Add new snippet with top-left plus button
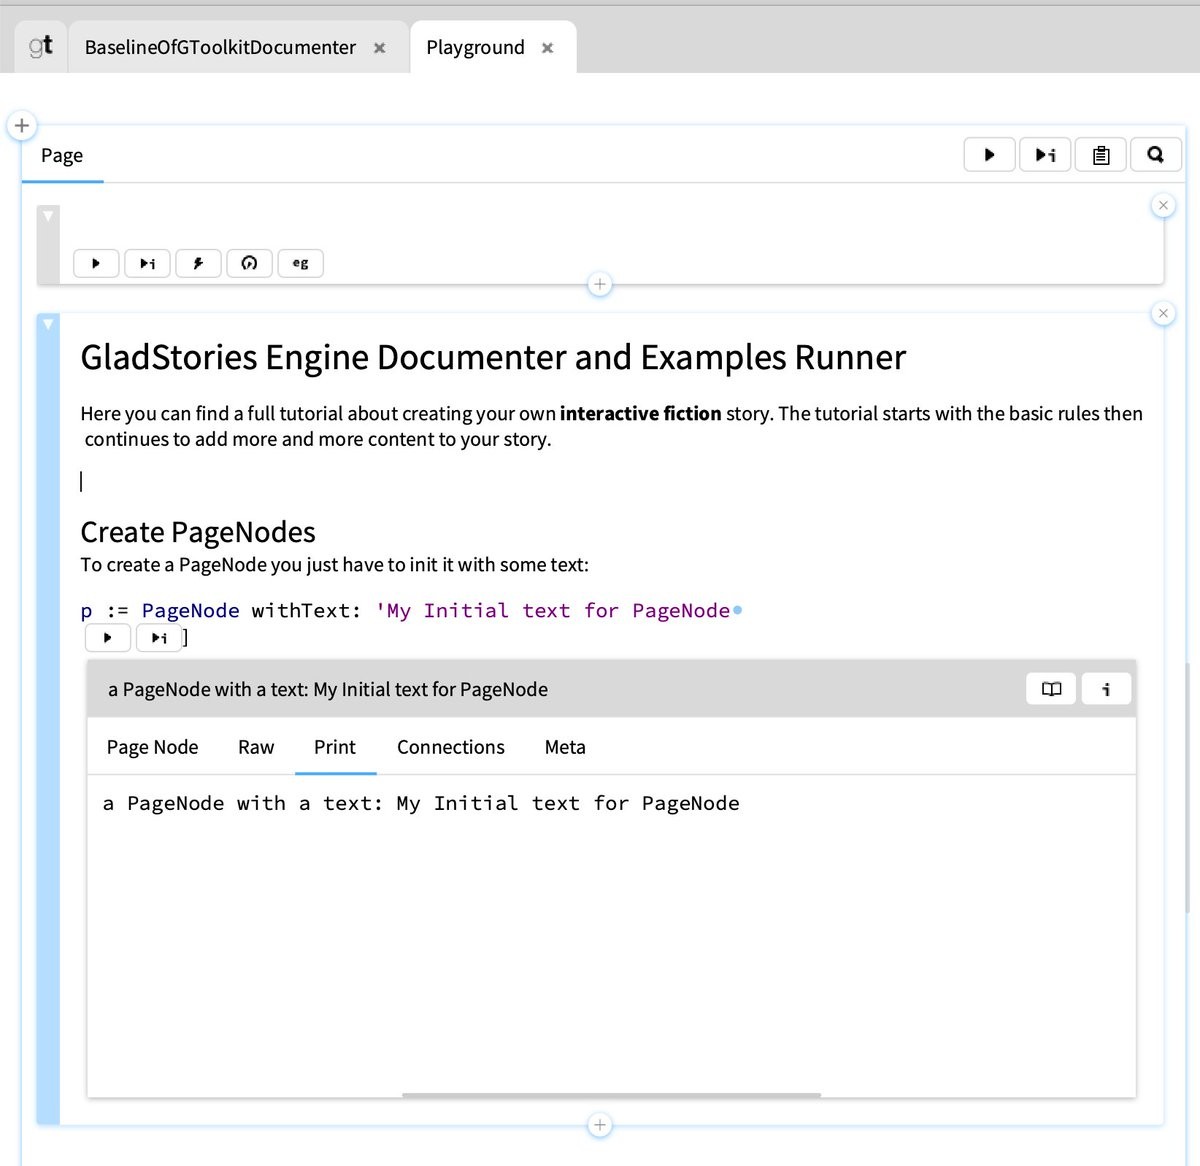Image resolution: width=1200 pixels, height=1166 pixels. point(22,126)
